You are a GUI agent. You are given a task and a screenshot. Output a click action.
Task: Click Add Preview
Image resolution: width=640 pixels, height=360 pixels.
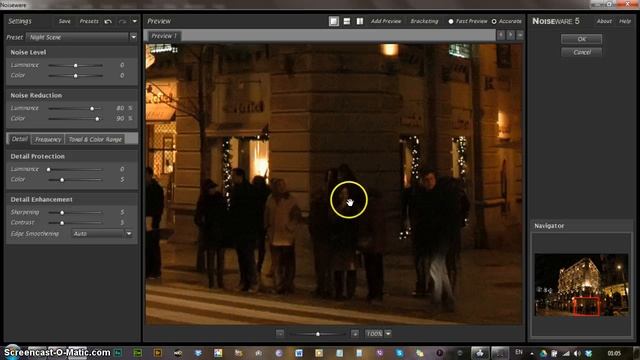click(386, 21)
